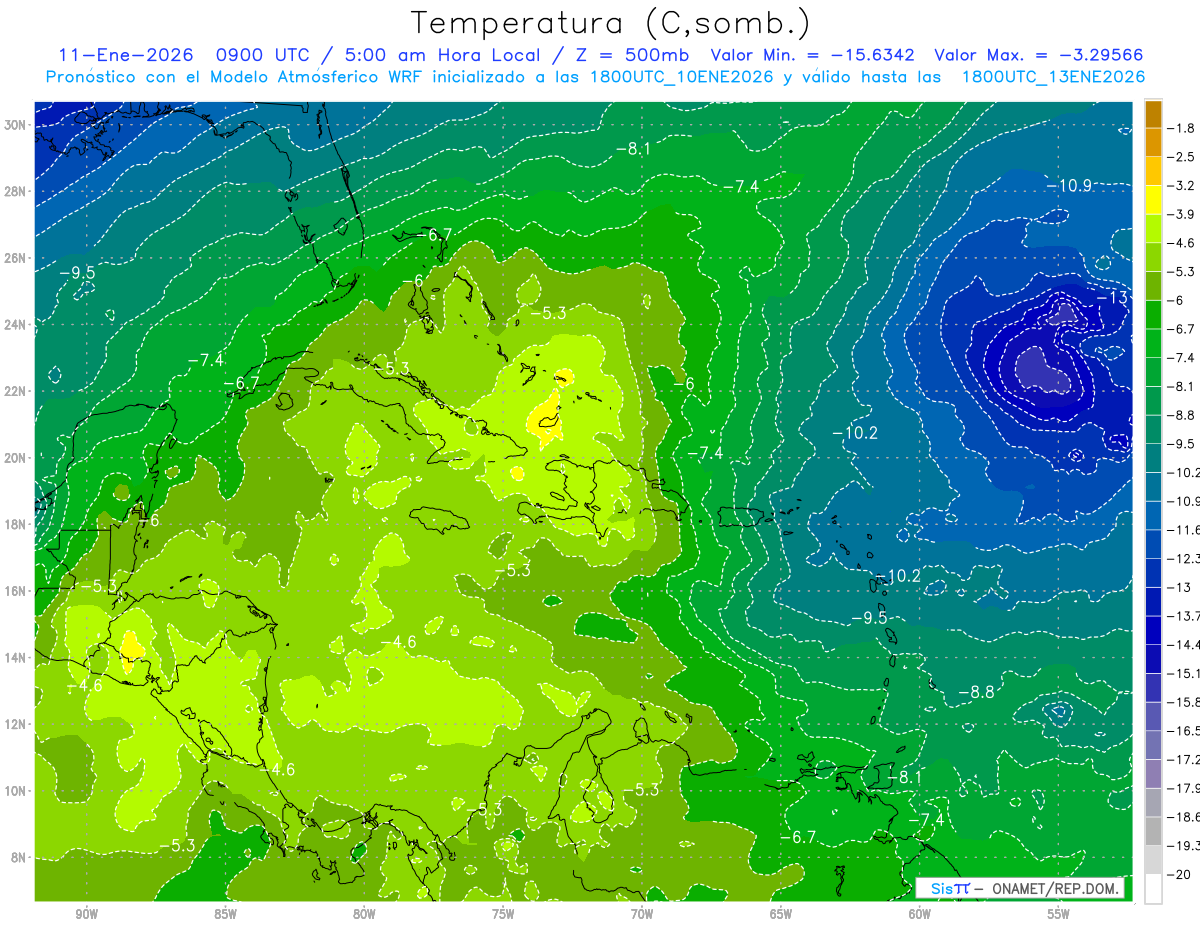Click the "1800UTC_10ENE2026" initialization text
The image size is (1200, 927).
pos(681,77)
